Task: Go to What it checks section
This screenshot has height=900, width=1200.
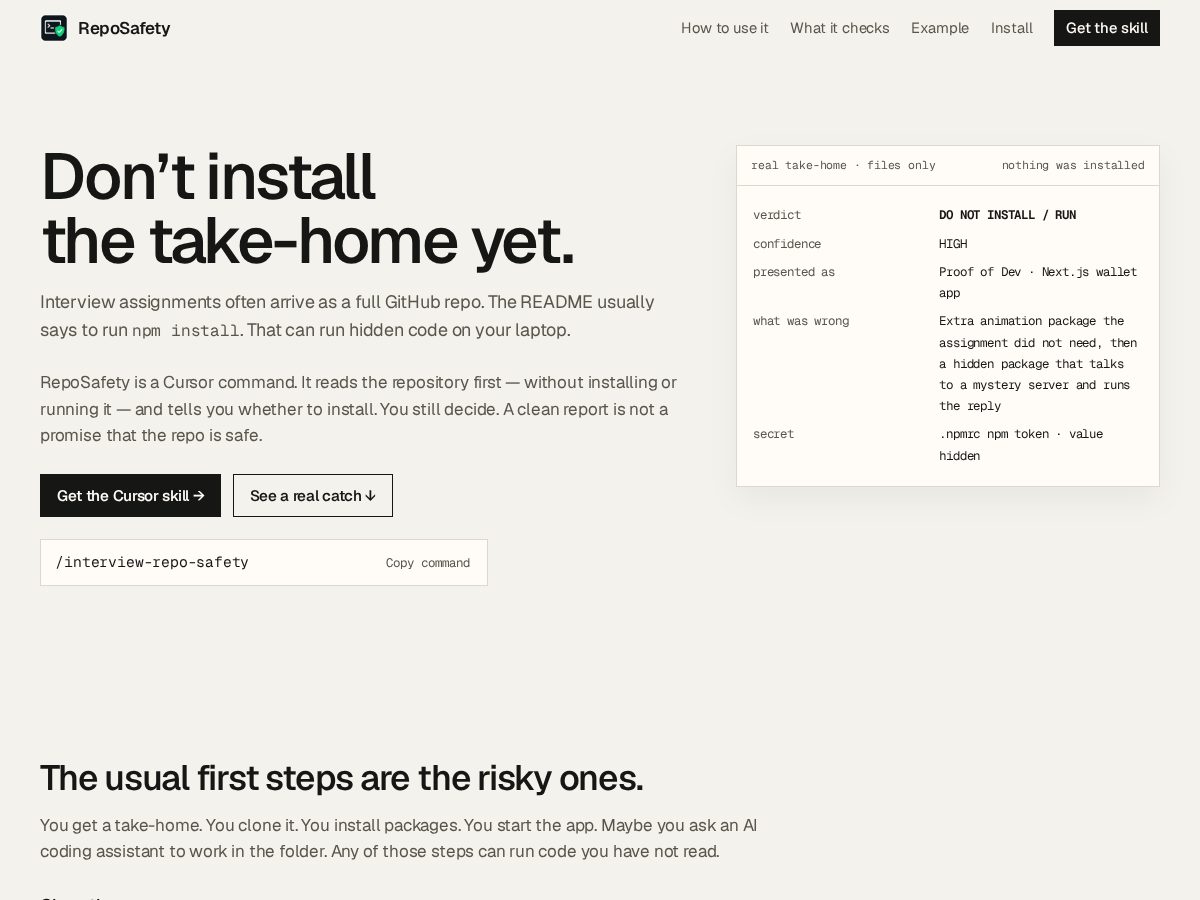Action: (840, 28)
